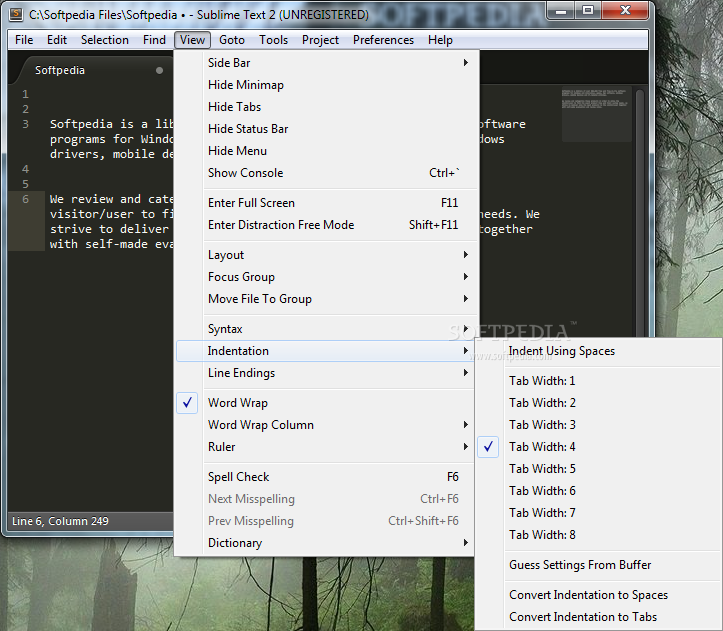Expand the Side Bar submenu
Image resolution: width=723 pixels, height=631 pixels.
326,63
